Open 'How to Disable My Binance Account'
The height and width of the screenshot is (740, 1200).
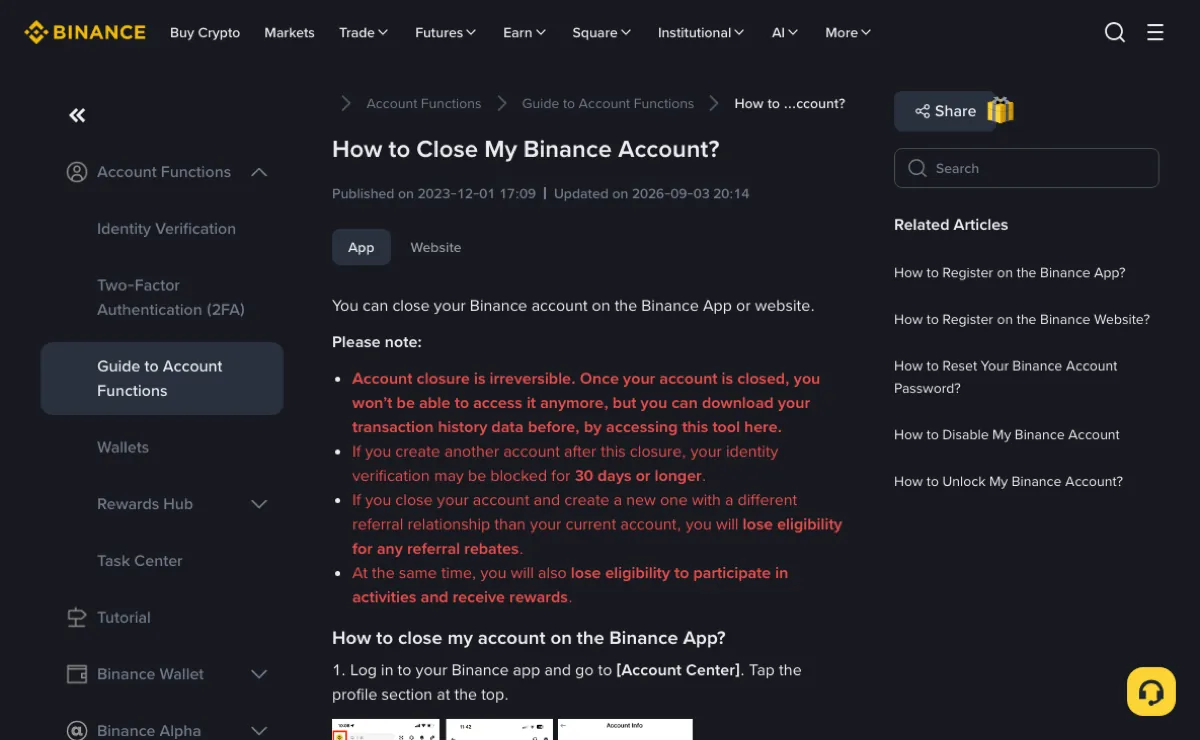(1007, 435)
